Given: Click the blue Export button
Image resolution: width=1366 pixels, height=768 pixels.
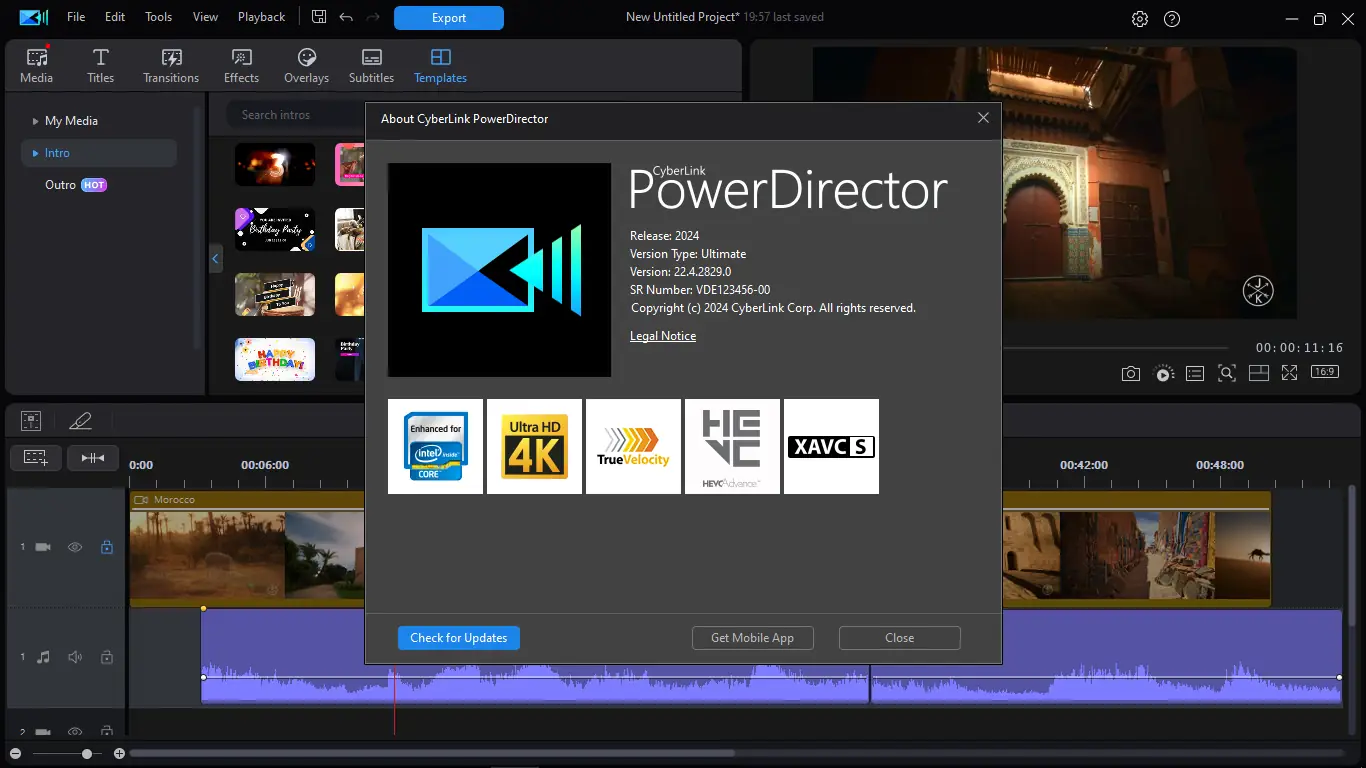Looking at the screenshot, I should (449, 18).
